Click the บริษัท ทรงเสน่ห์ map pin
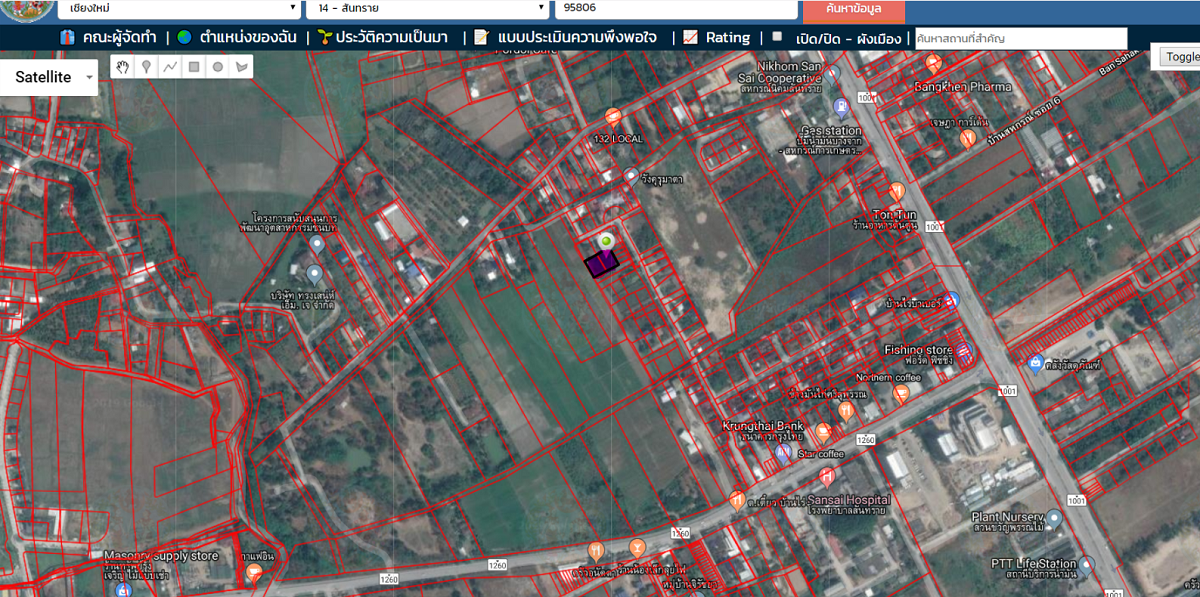 (313, 274)
